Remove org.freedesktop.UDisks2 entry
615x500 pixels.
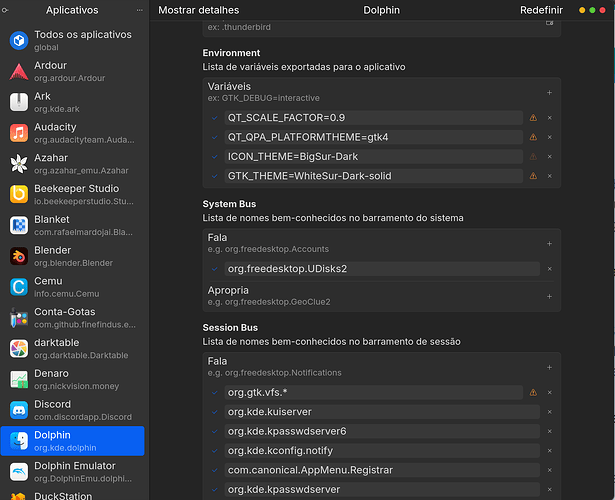549,269
